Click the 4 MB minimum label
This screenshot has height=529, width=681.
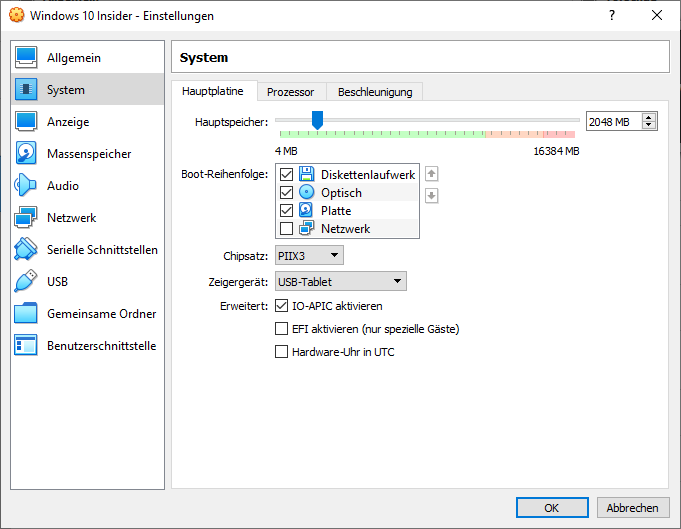(286, 151)
